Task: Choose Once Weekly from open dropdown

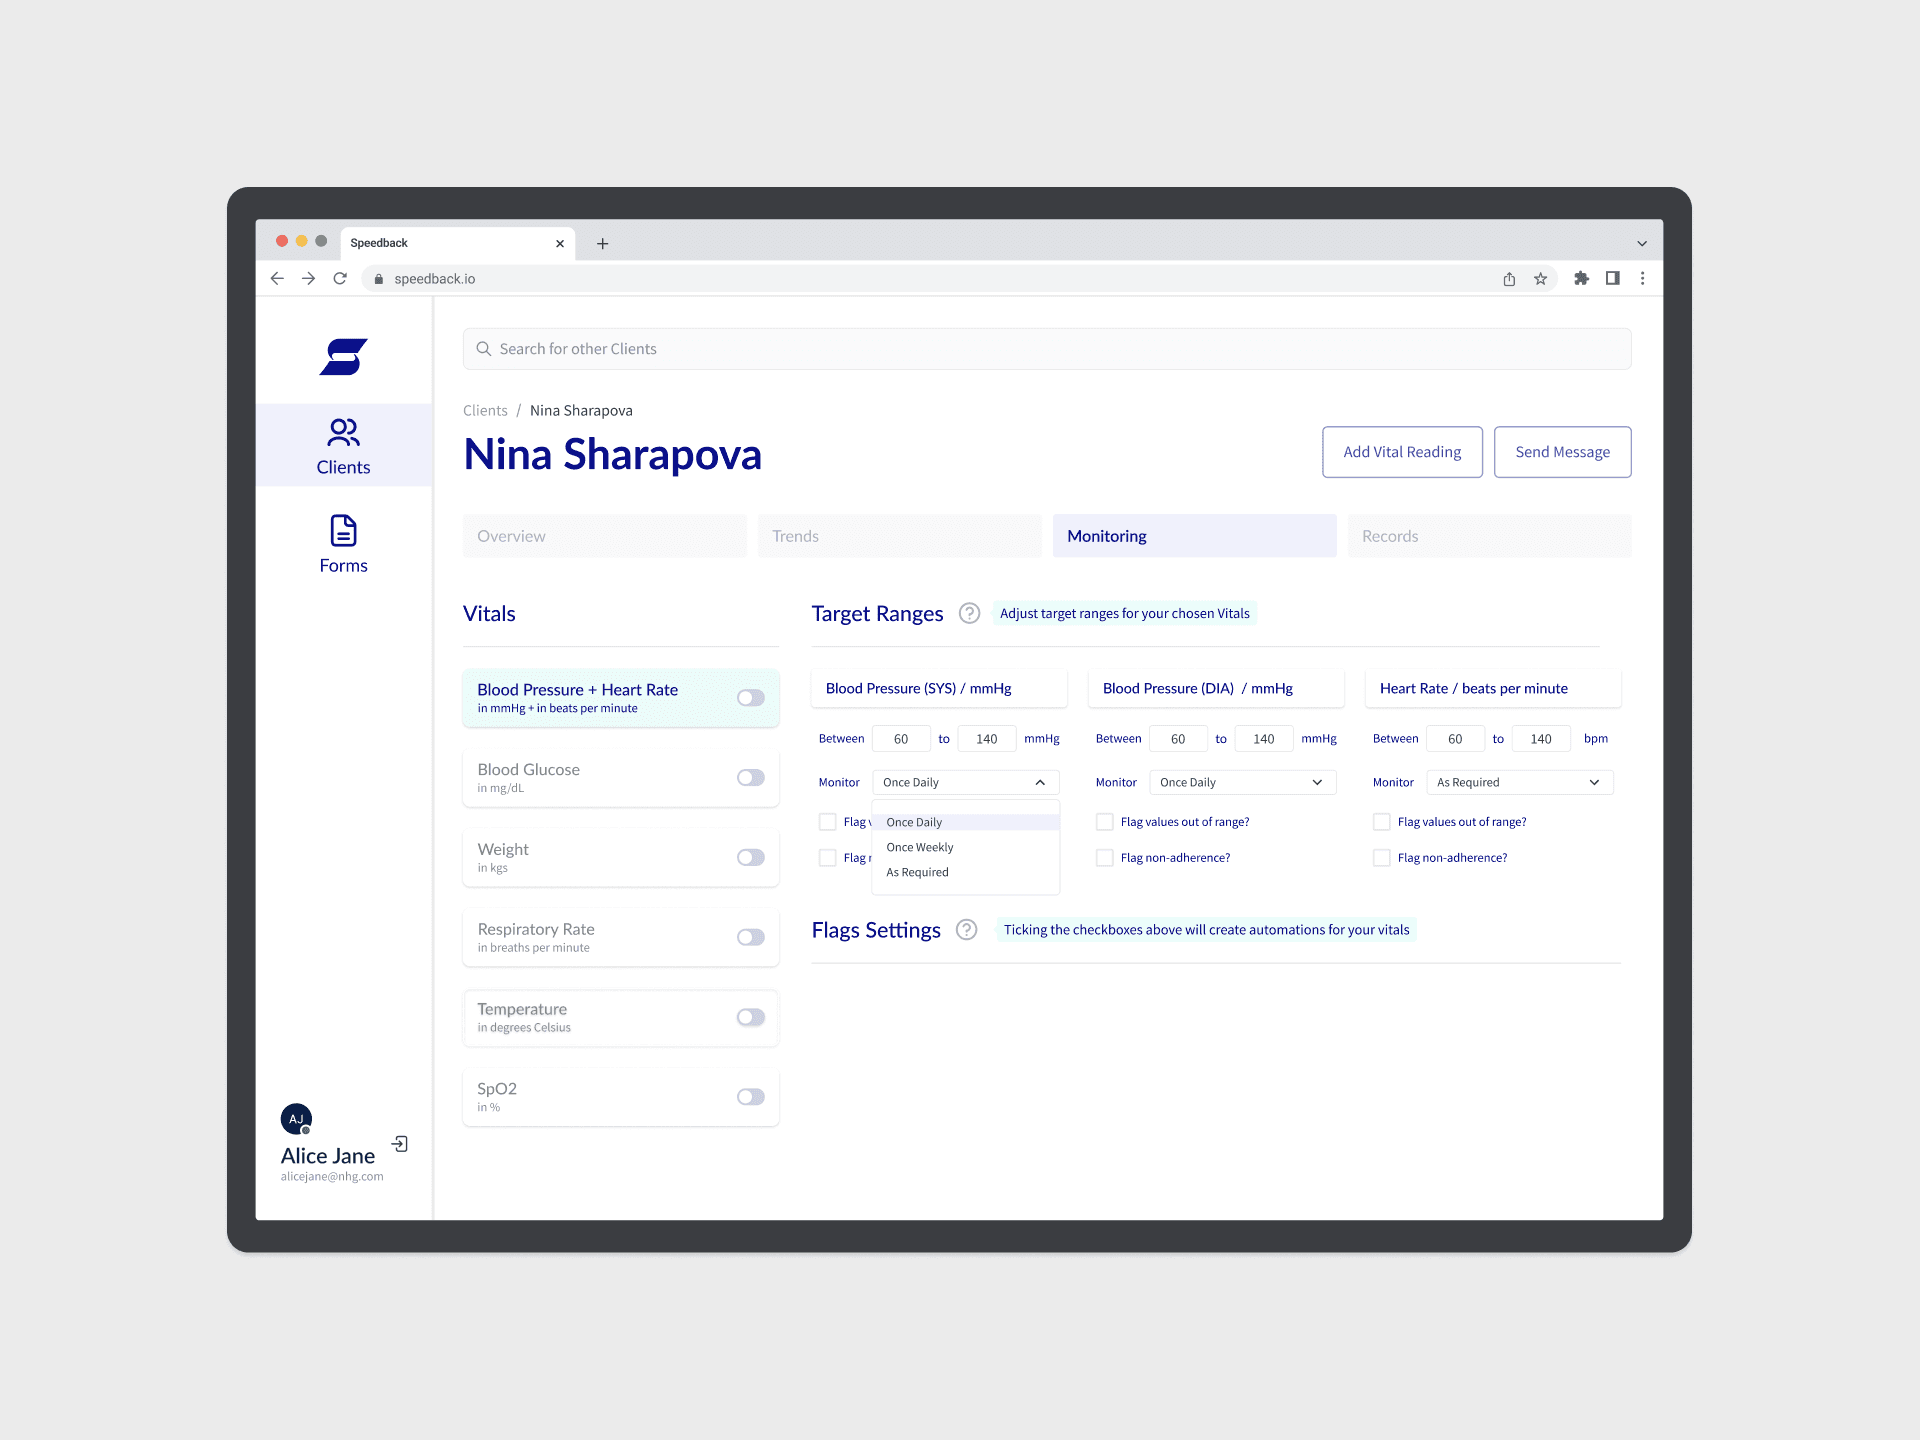Action: tap(920, 847)
